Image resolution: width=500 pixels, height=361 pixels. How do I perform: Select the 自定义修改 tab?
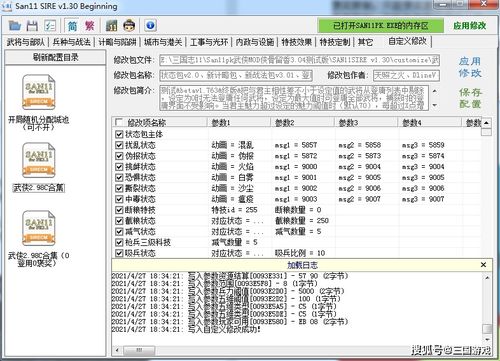tap(407, 41)
